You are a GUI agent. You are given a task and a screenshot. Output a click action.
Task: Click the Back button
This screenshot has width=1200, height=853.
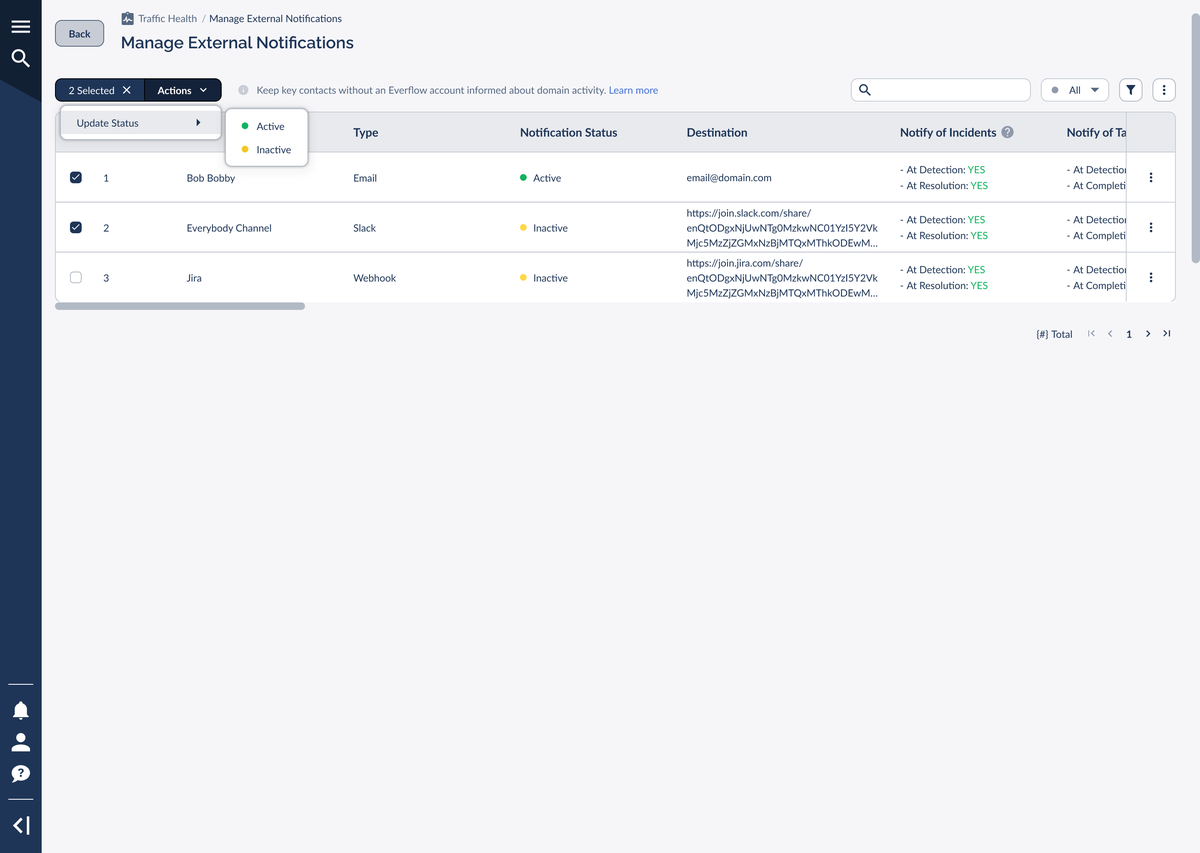point(79,33)
